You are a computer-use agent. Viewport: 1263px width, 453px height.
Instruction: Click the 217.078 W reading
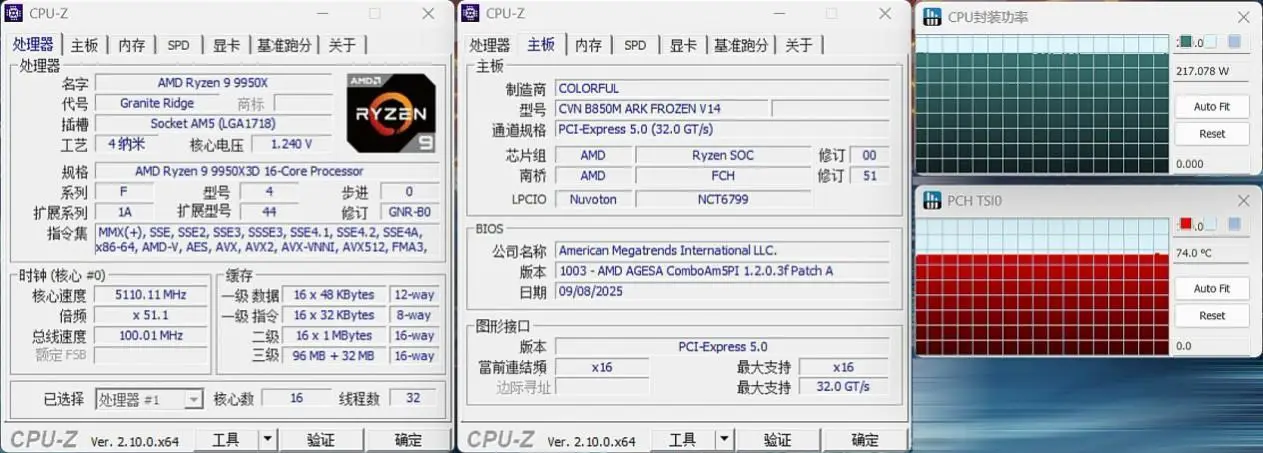[x=1203, y=71]
